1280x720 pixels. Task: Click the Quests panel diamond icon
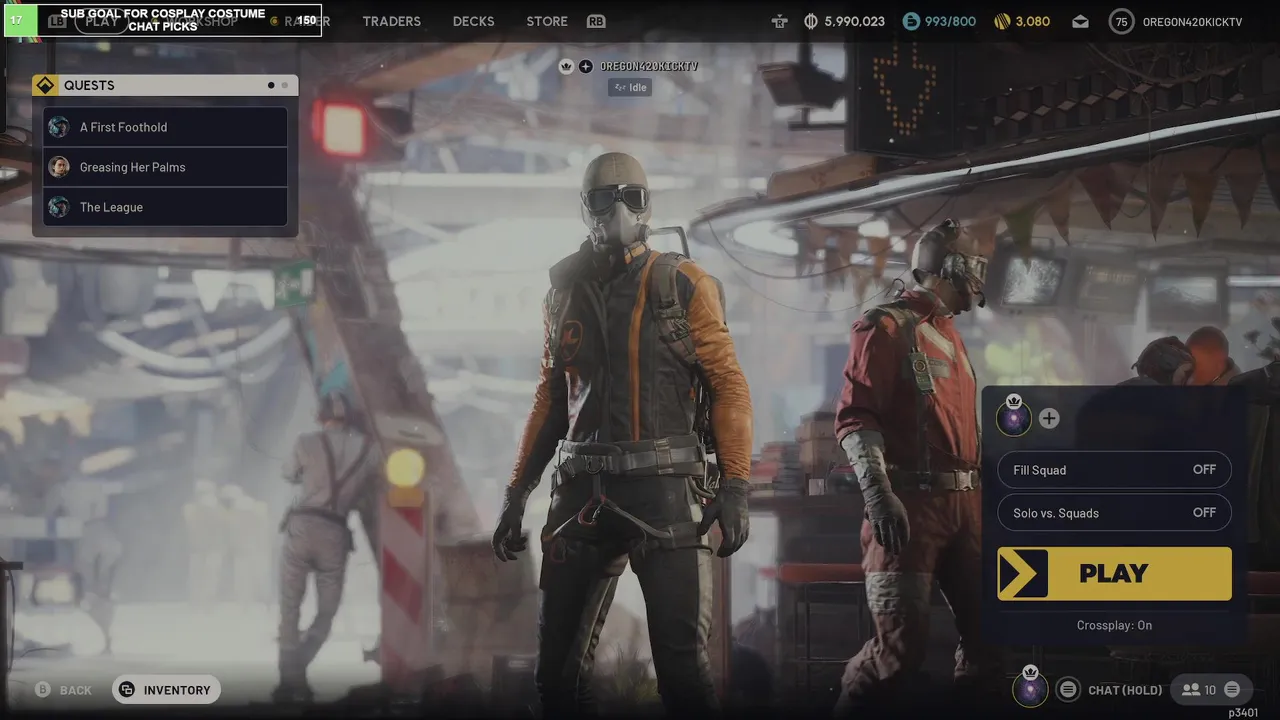45,86
